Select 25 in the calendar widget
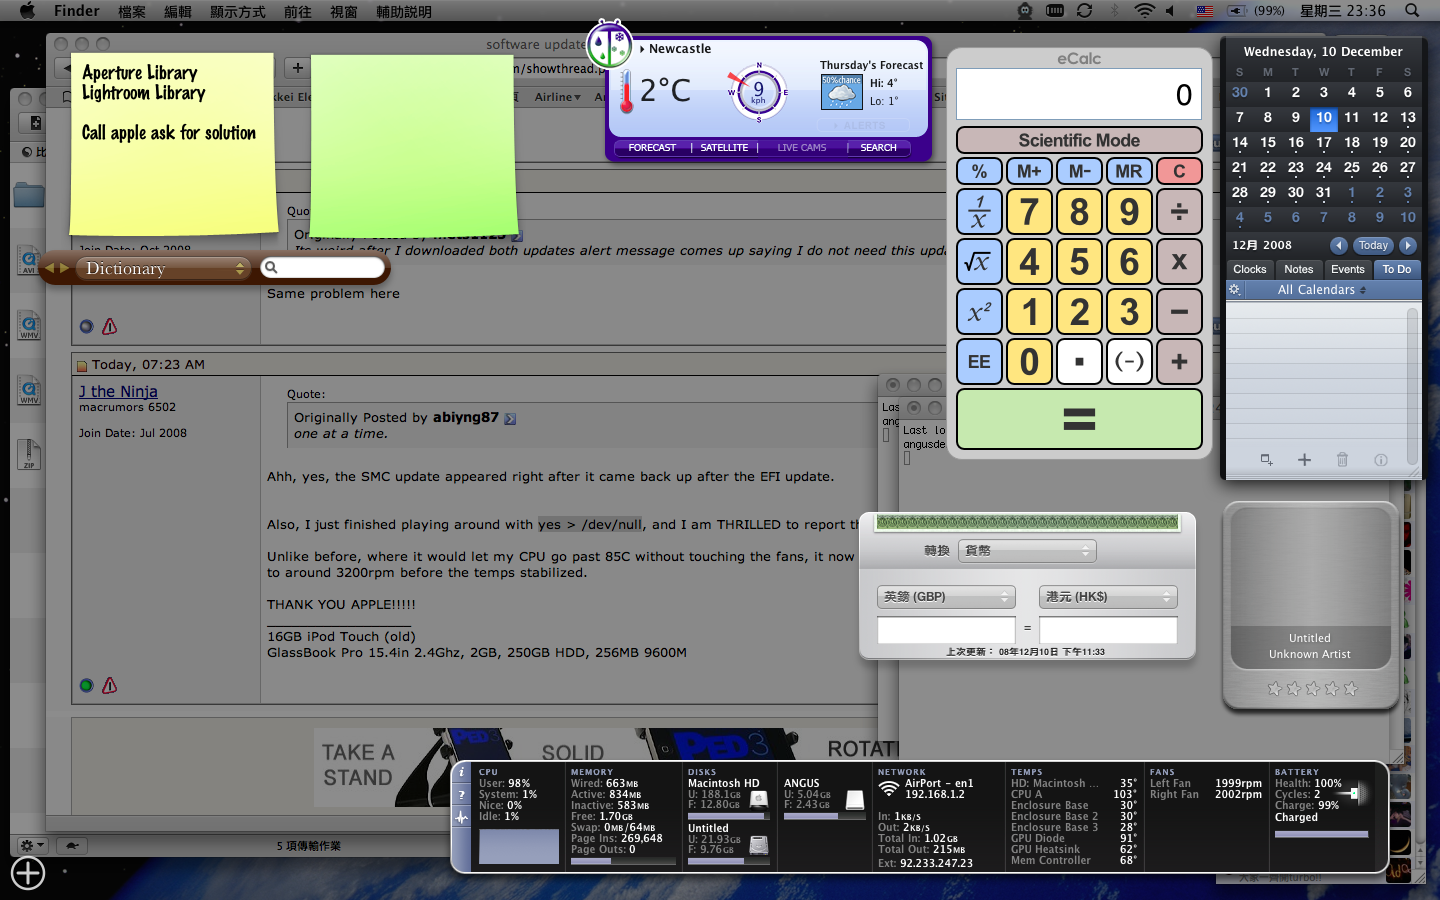The height and width of the screenshot is (900, 1440). 1351,167
